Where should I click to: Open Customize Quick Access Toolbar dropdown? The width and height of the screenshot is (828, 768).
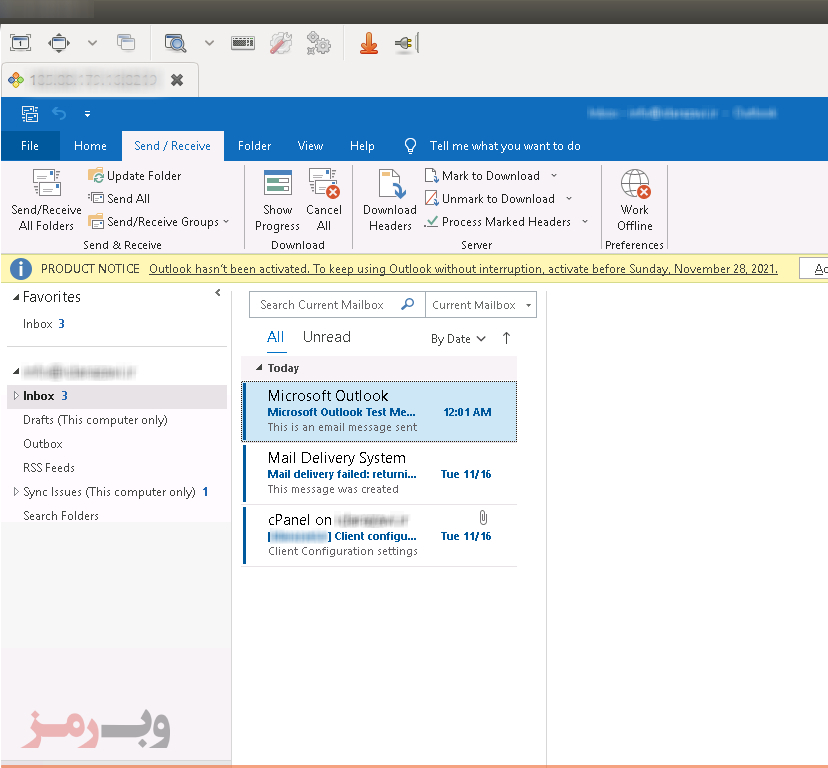pos(88,114)
